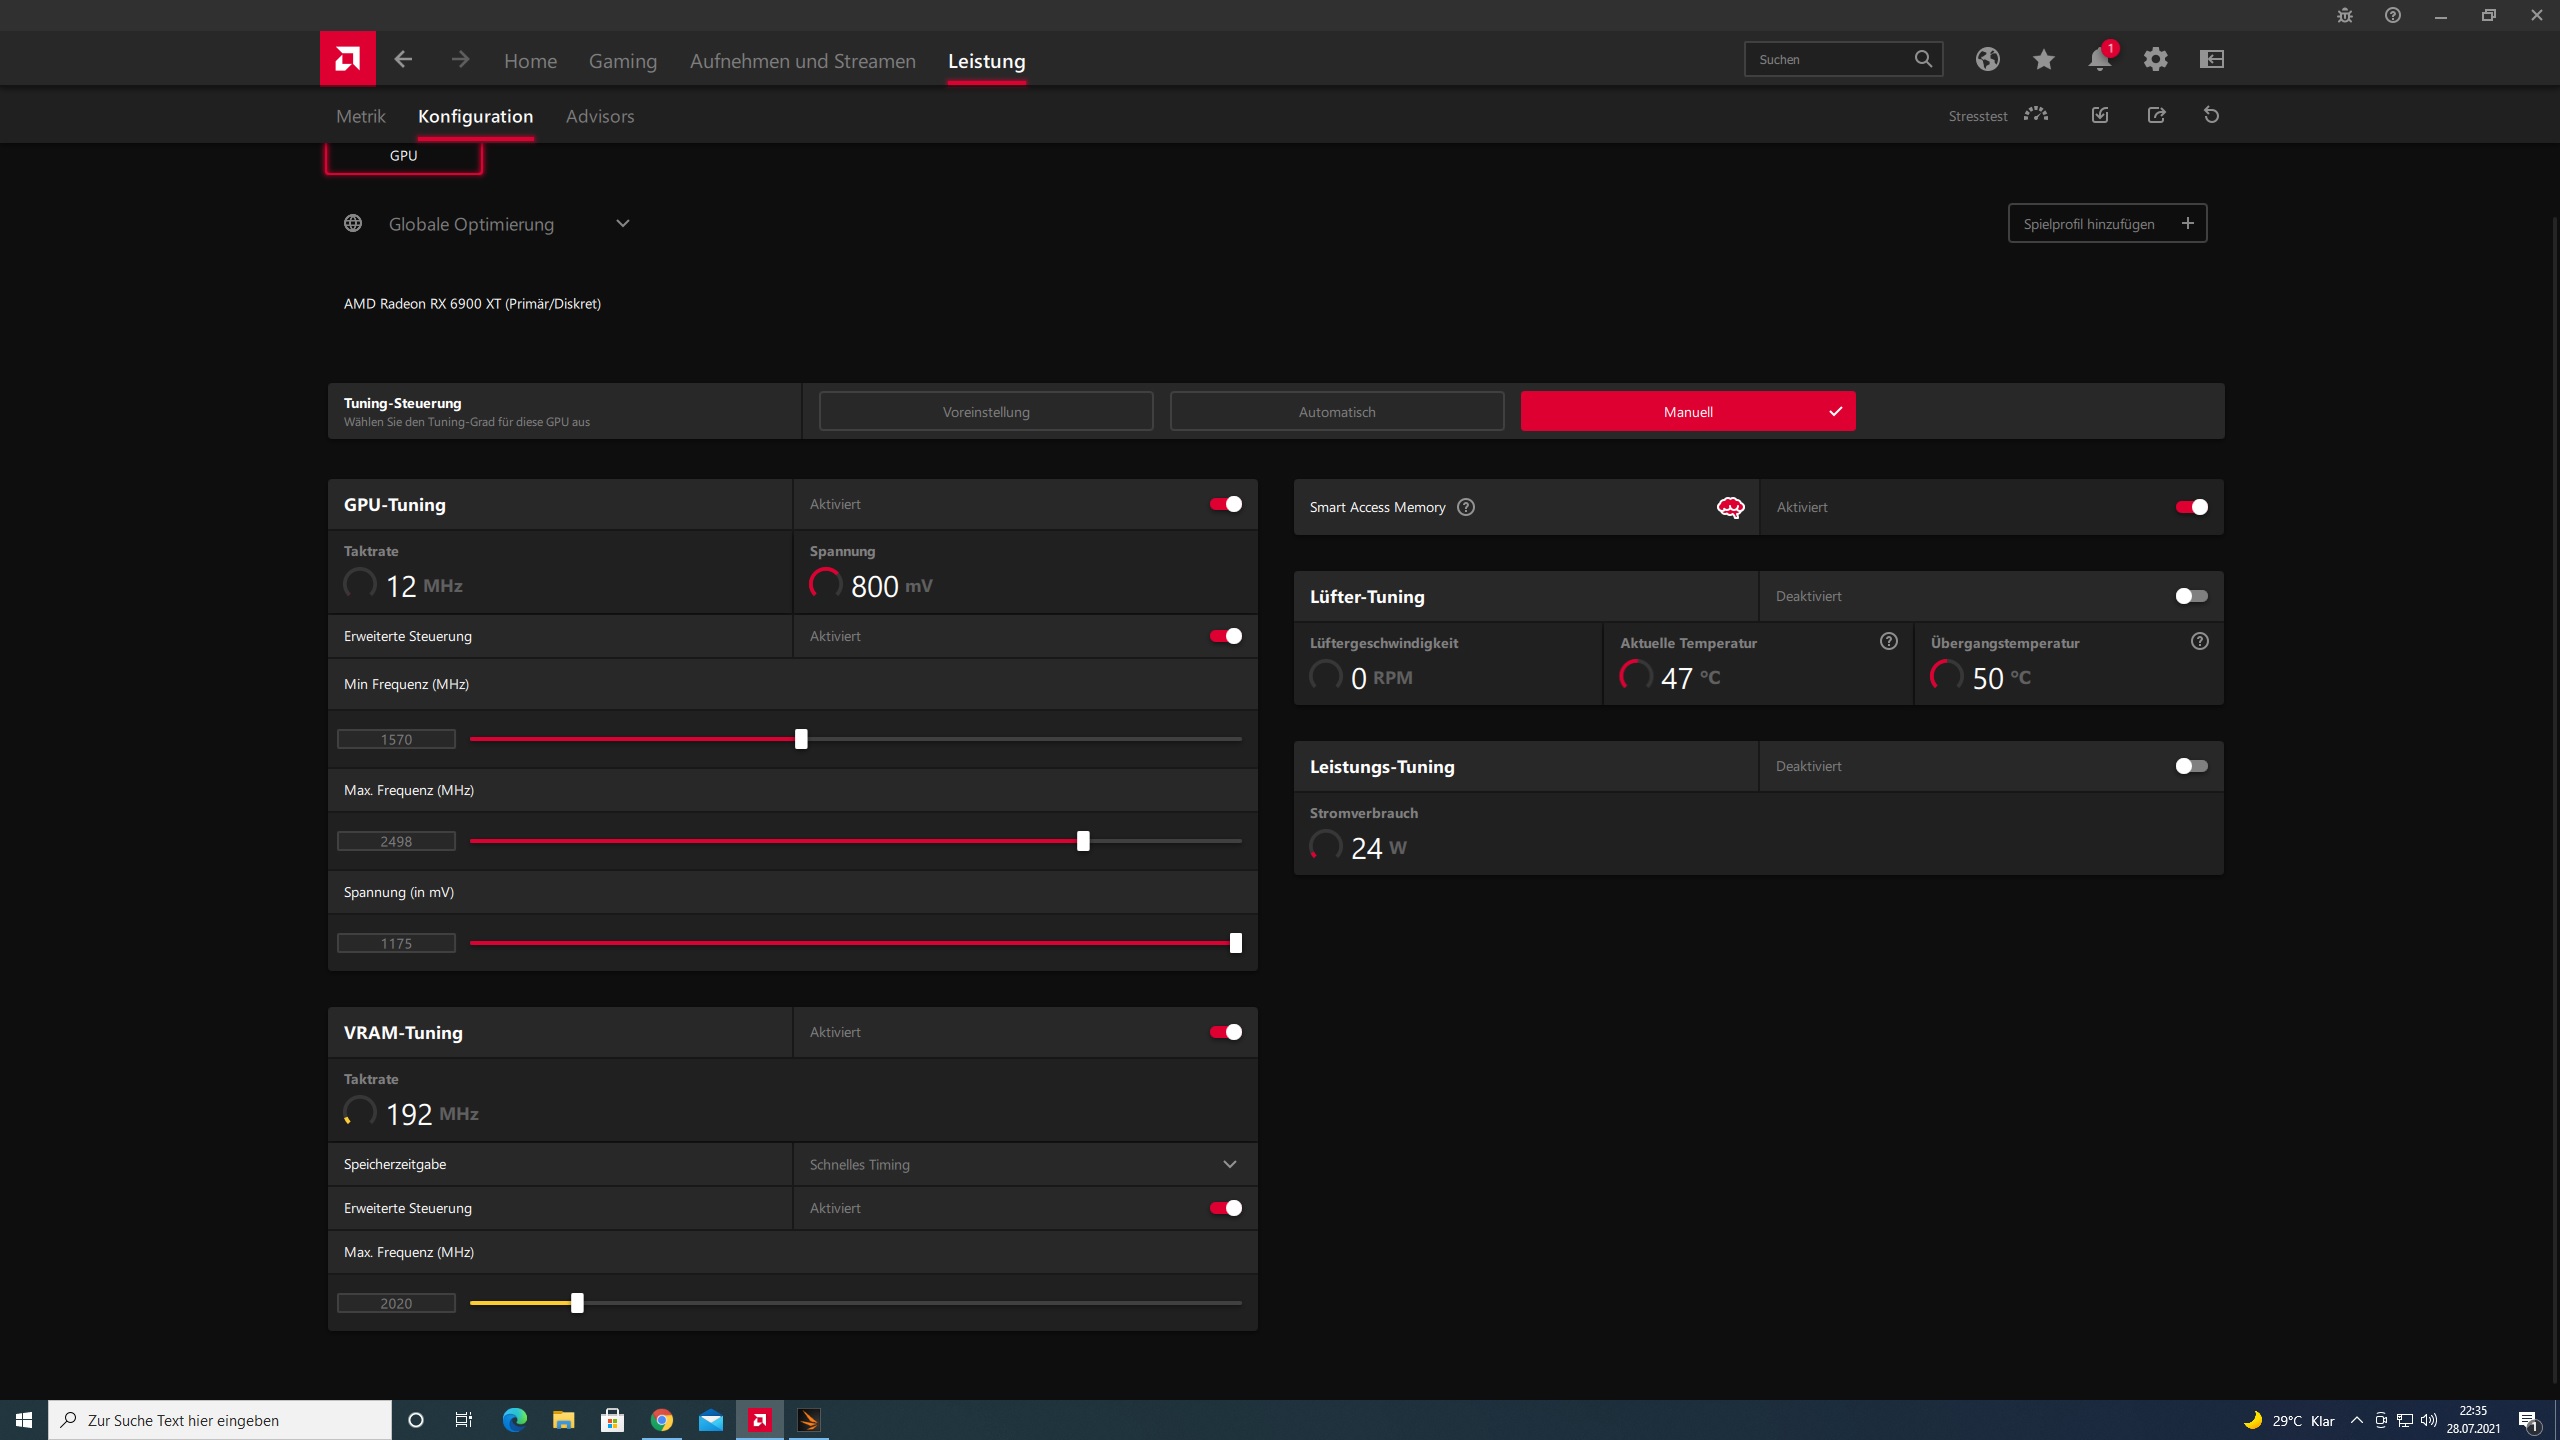
Task: Open the Speicherzeitgabe Schnelles Timing dropdown
Action: click(x=1229, y=1164)
